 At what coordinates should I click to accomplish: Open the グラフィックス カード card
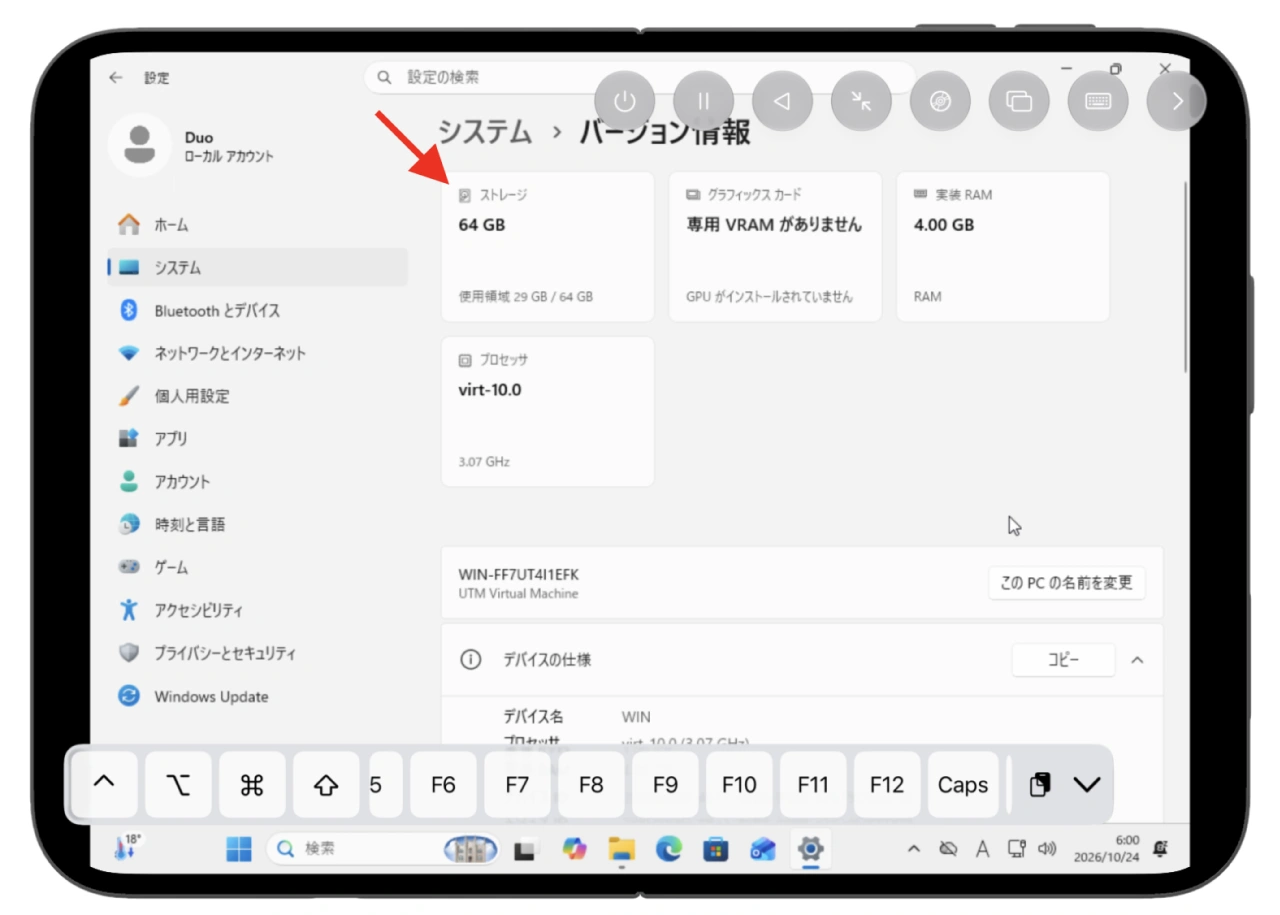click(x=775, y=247)
